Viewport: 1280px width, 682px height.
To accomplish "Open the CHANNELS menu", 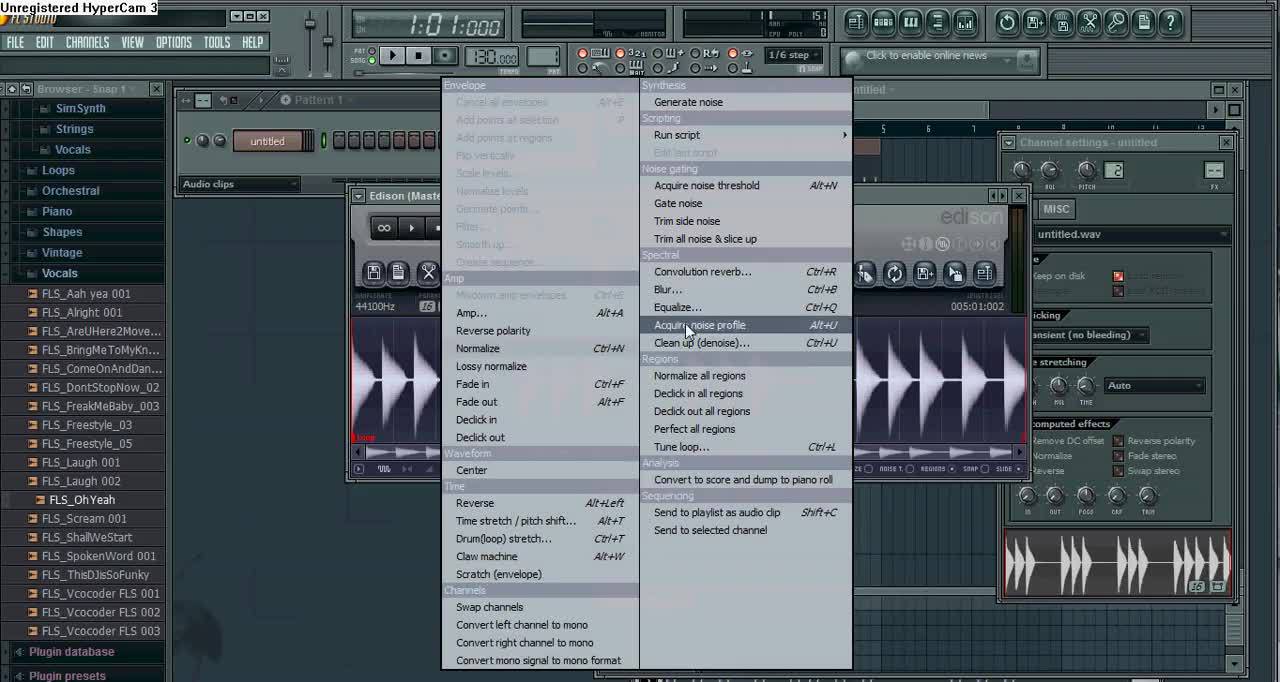I will coord(88,42).
